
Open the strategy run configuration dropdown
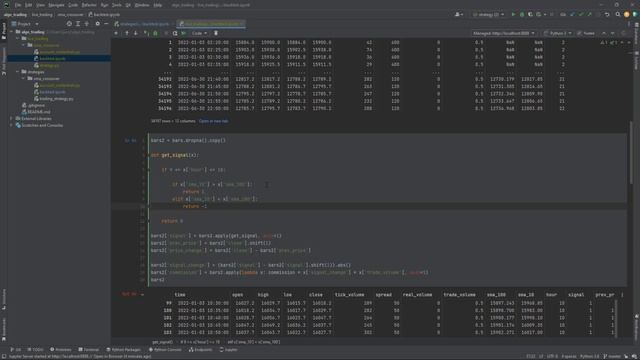tap(488, 14)
